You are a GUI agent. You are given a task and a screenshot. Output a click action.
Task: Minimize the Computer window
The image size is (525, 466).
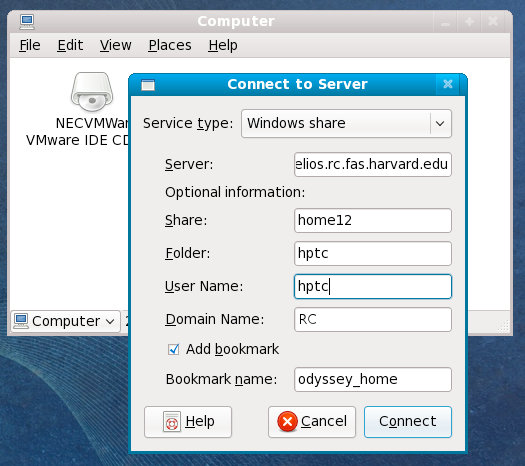coord(445,22)
